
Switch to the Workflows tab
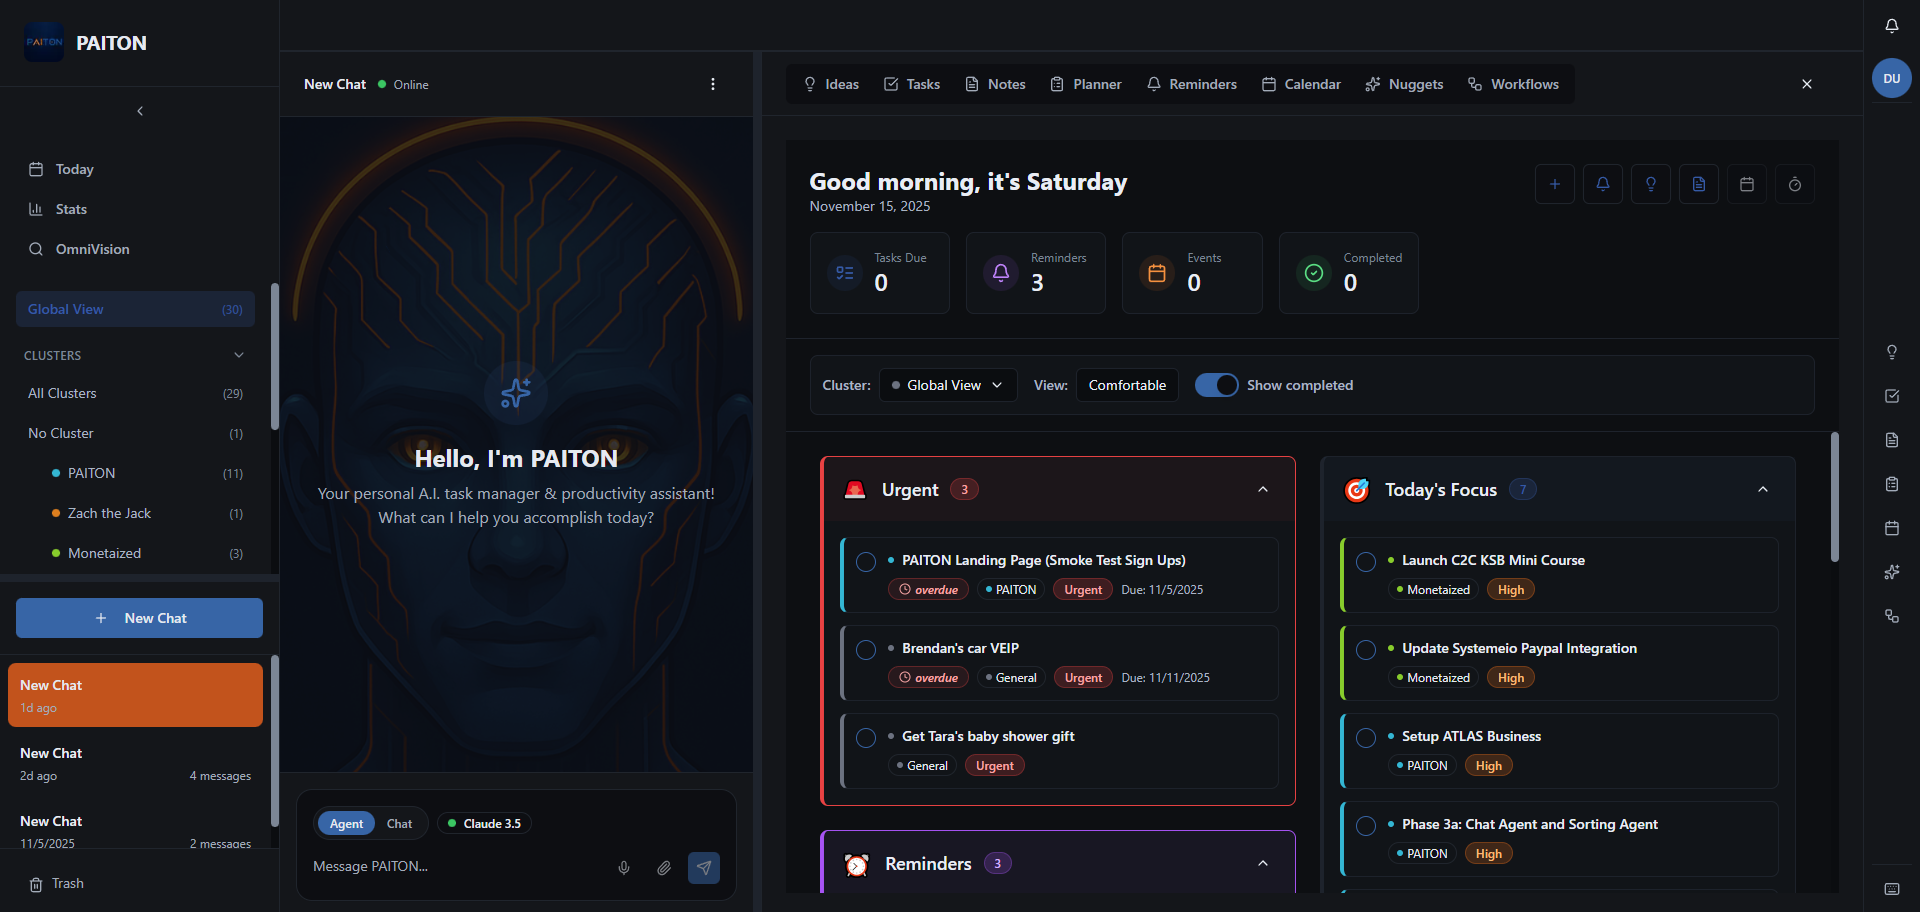pos(1512,84)
